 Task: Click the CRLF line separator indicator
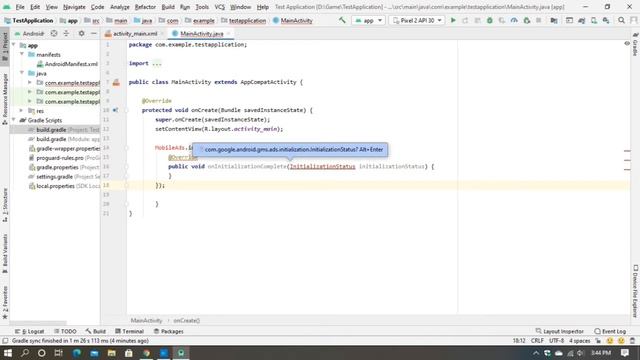537,341
